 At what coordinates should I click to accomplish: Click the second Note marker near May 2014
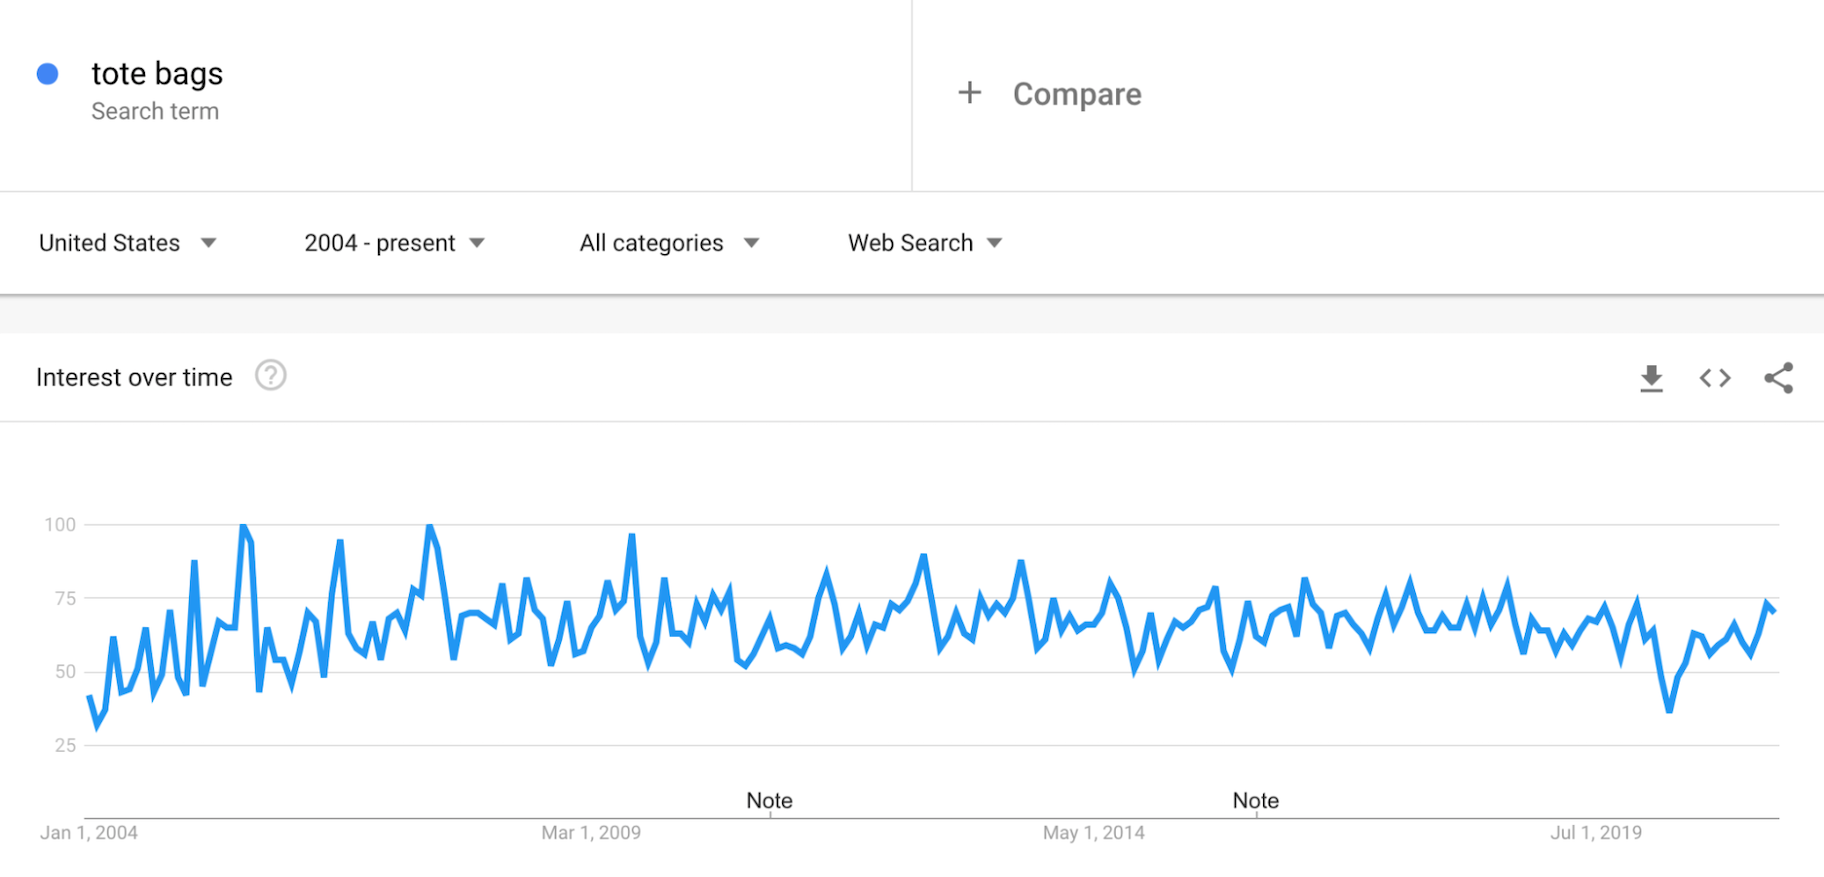tap(1255, 800)
